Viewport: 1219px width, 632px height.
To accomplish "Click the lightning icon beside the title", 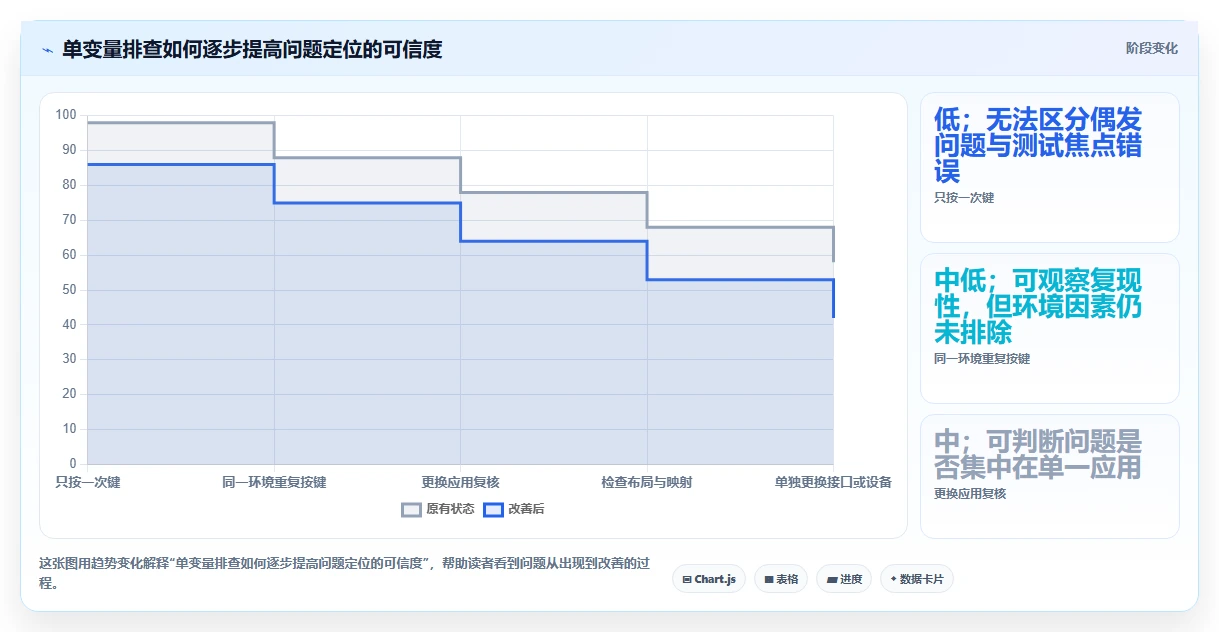I will [48, 49].
